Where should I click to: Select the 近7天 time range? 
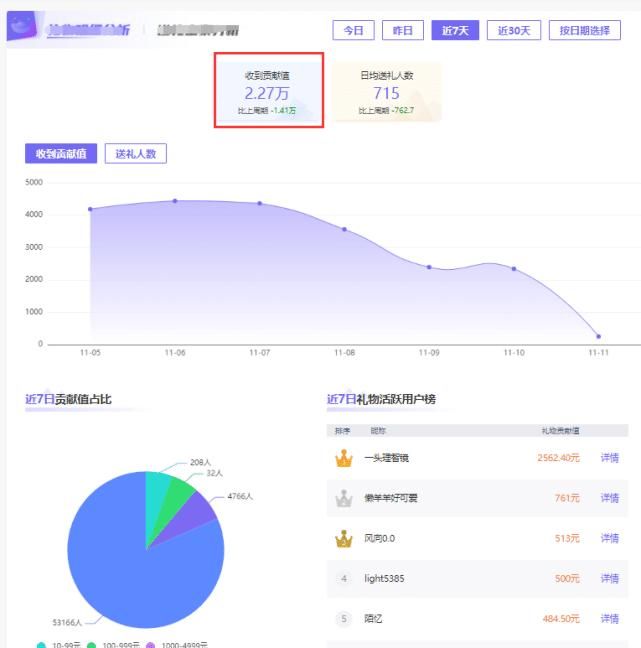tap(455, 30)
